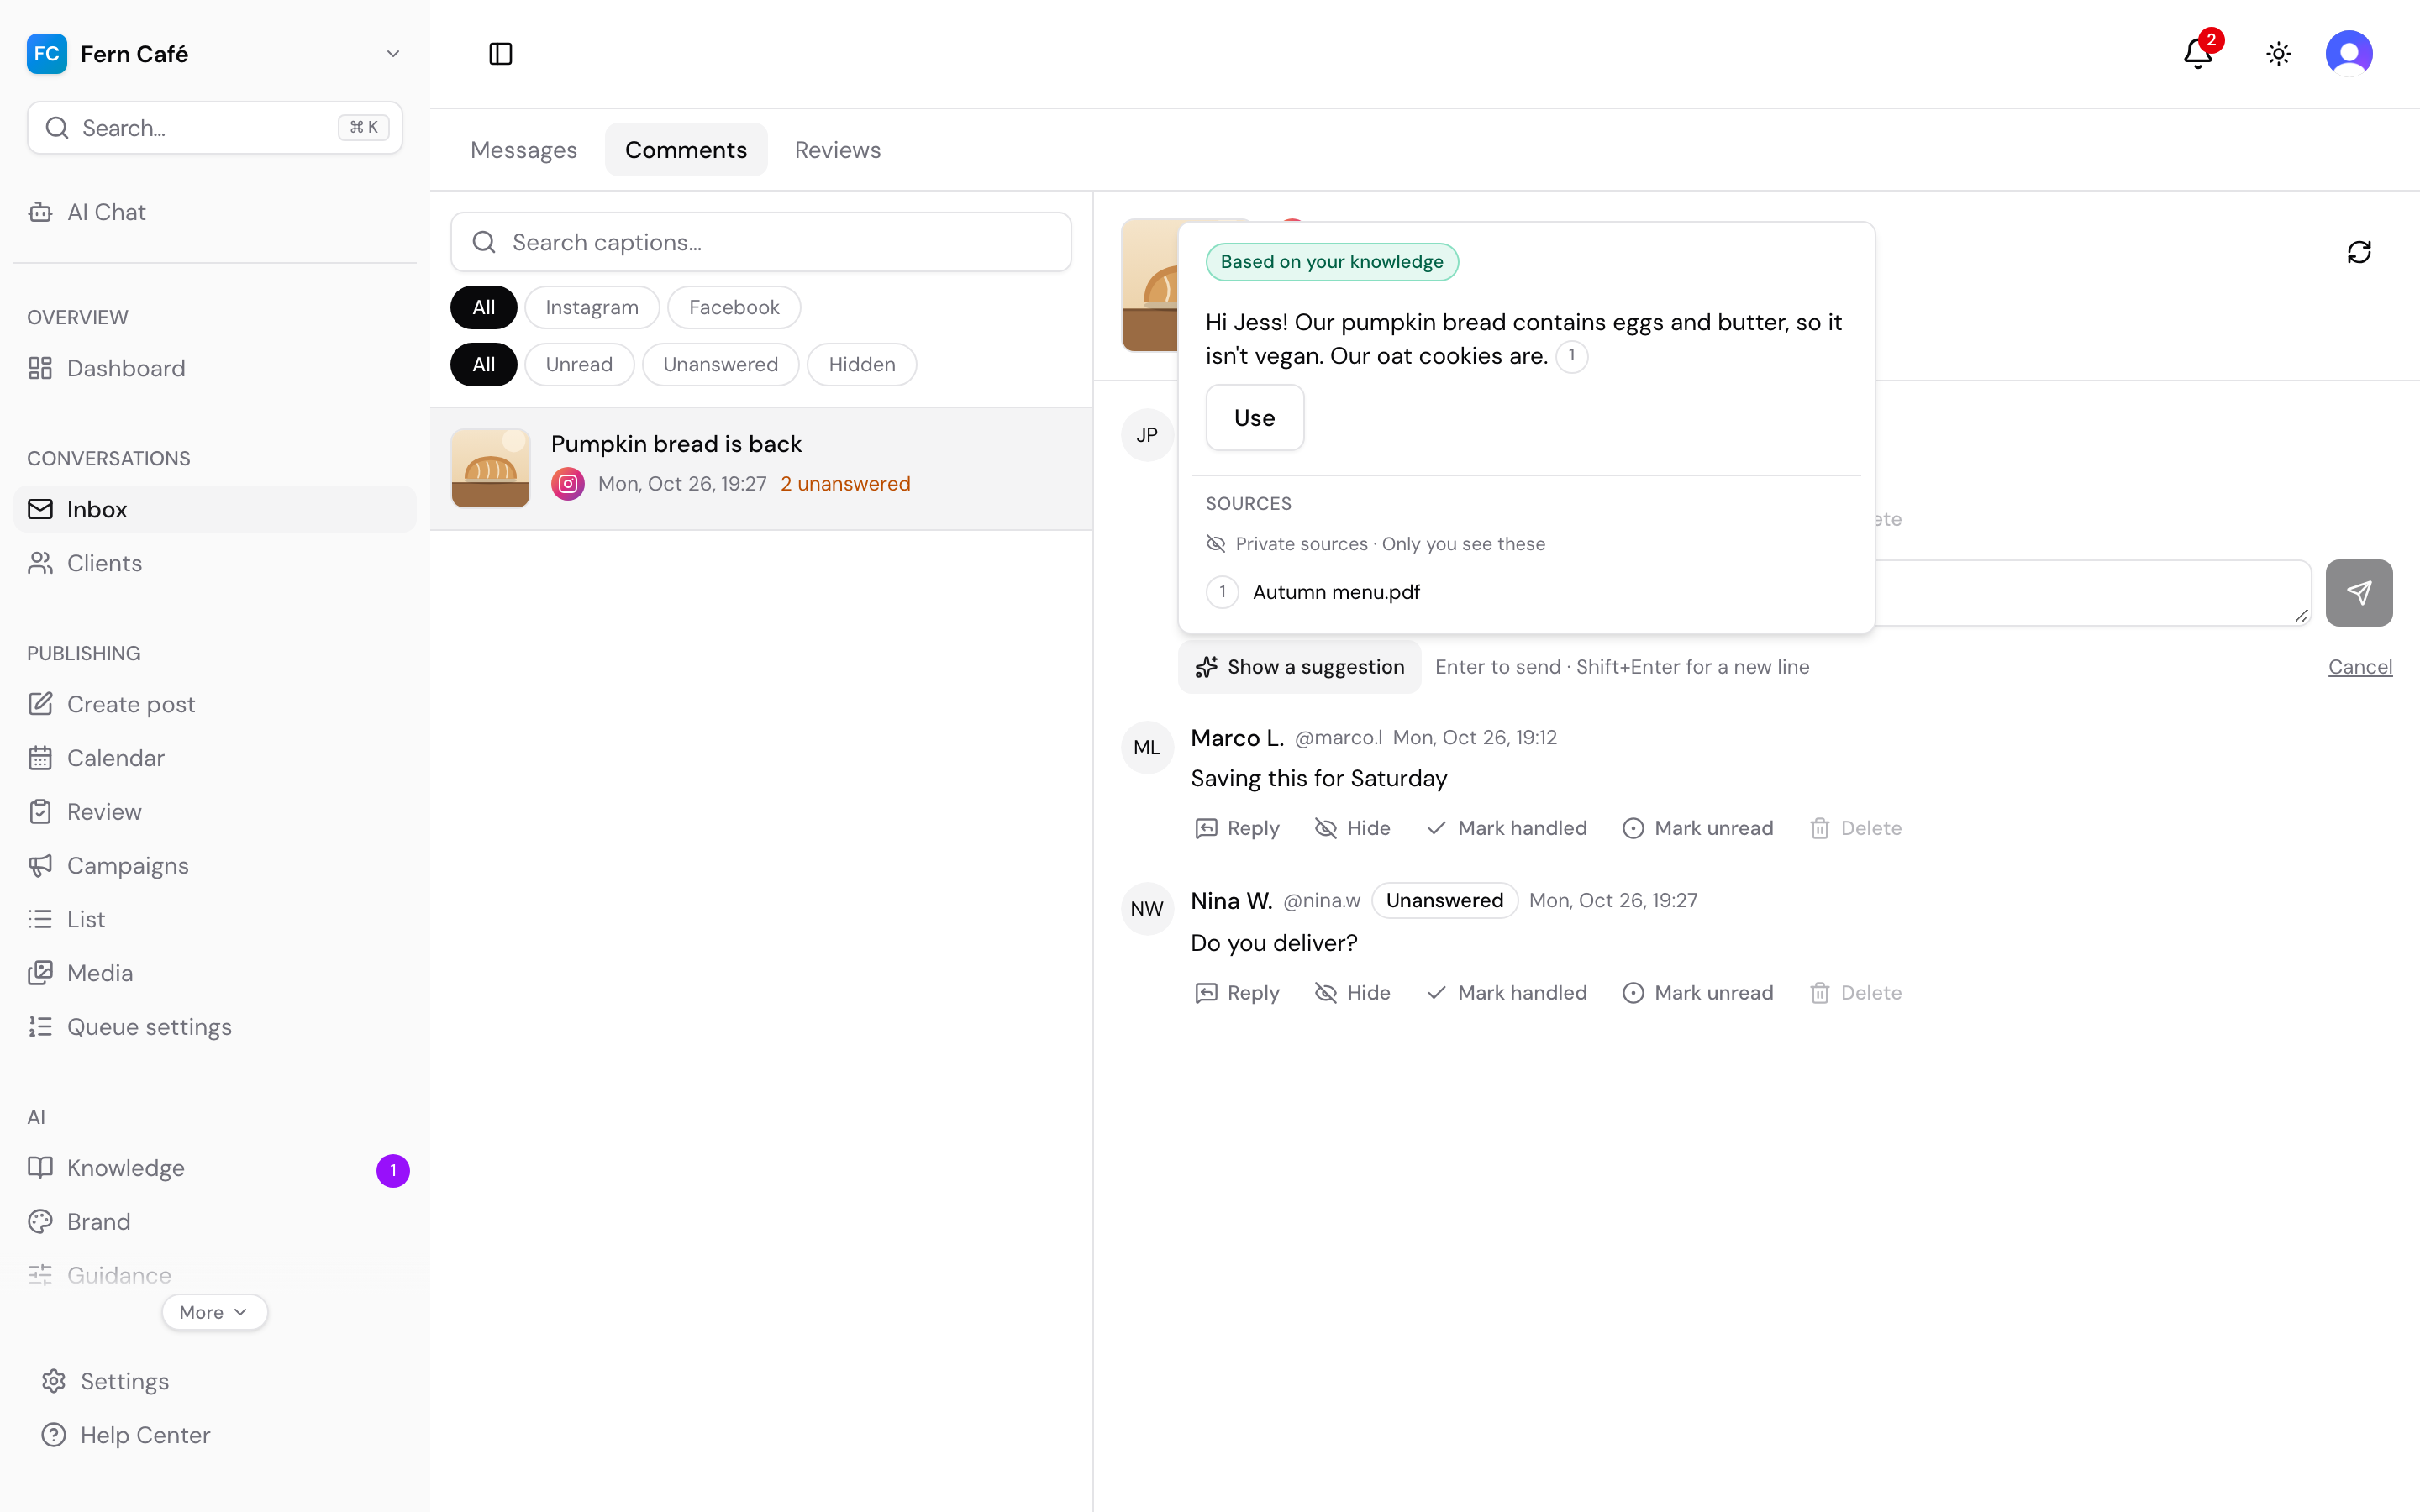Use the suggested reply
The height and width of the screenshot is (1512, 2420).
coord(1254,418)
